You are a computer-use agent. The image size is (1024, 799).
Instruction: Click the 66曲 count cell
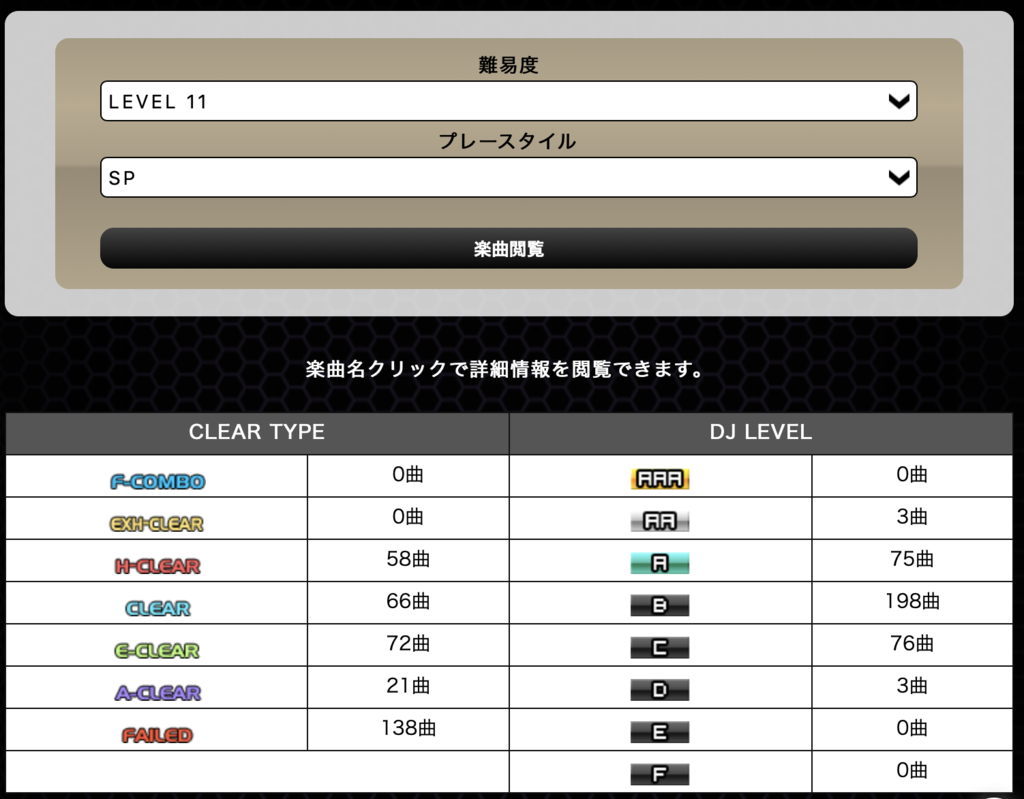coord(408,601)
